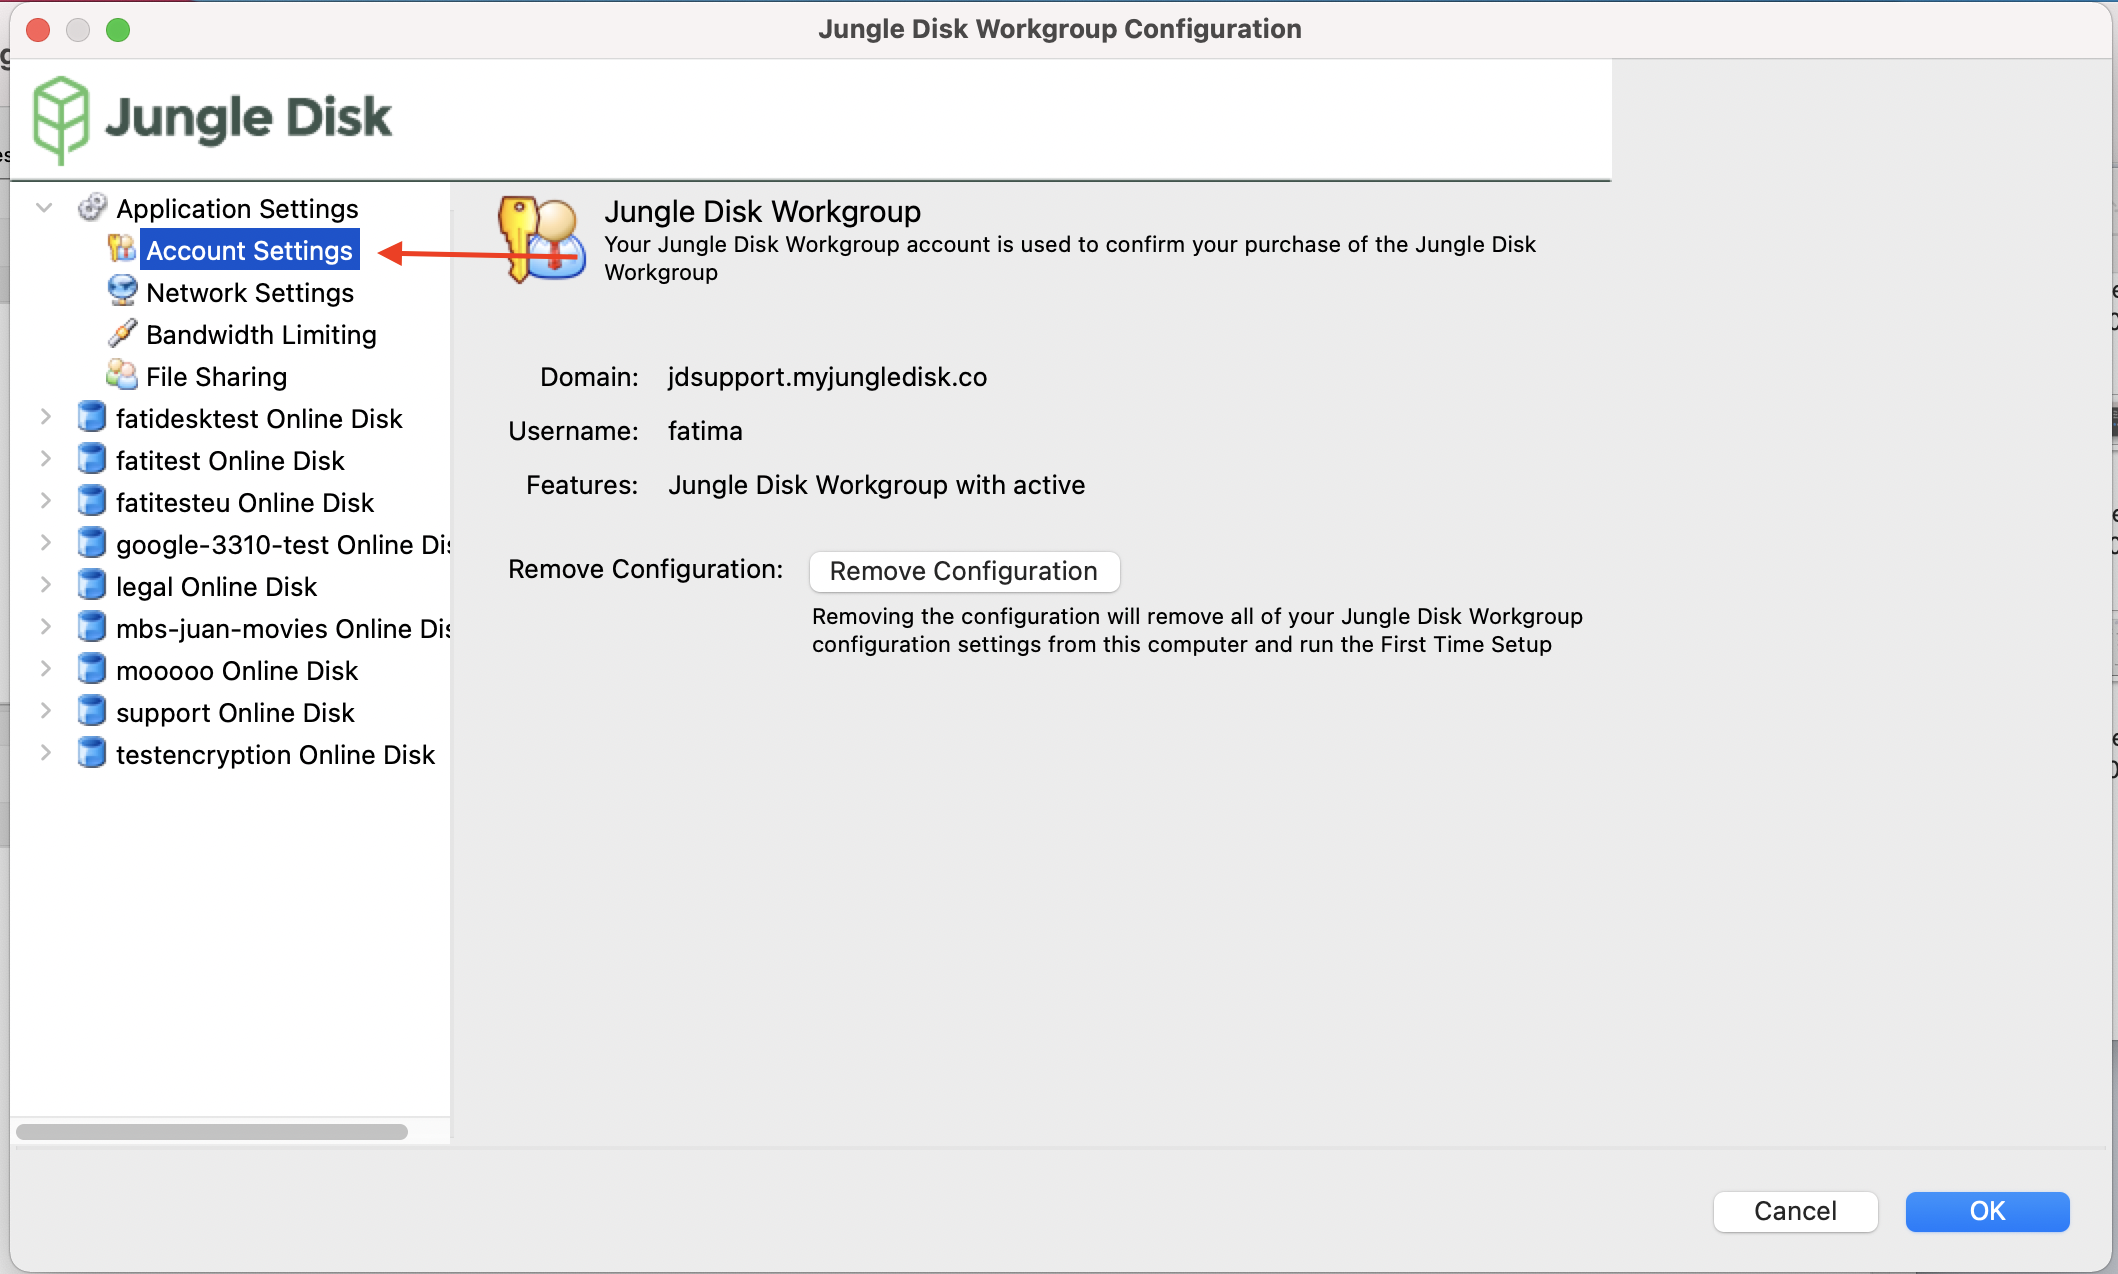Image resolution: width=2118 pixels, height=1274 pixels.
Task: Select mooooo Online Disk
Action: (x=237, y=670)
